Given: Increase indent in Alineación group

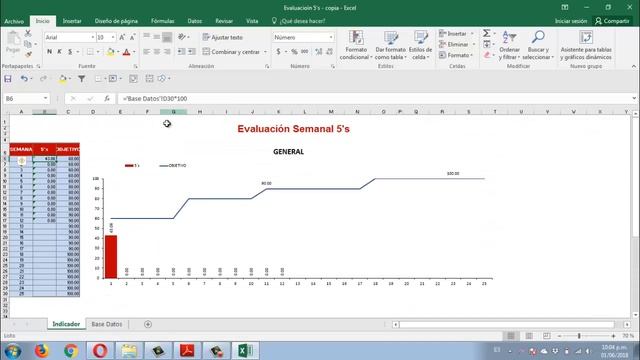Looking at the screenshot, I should 192,51.
